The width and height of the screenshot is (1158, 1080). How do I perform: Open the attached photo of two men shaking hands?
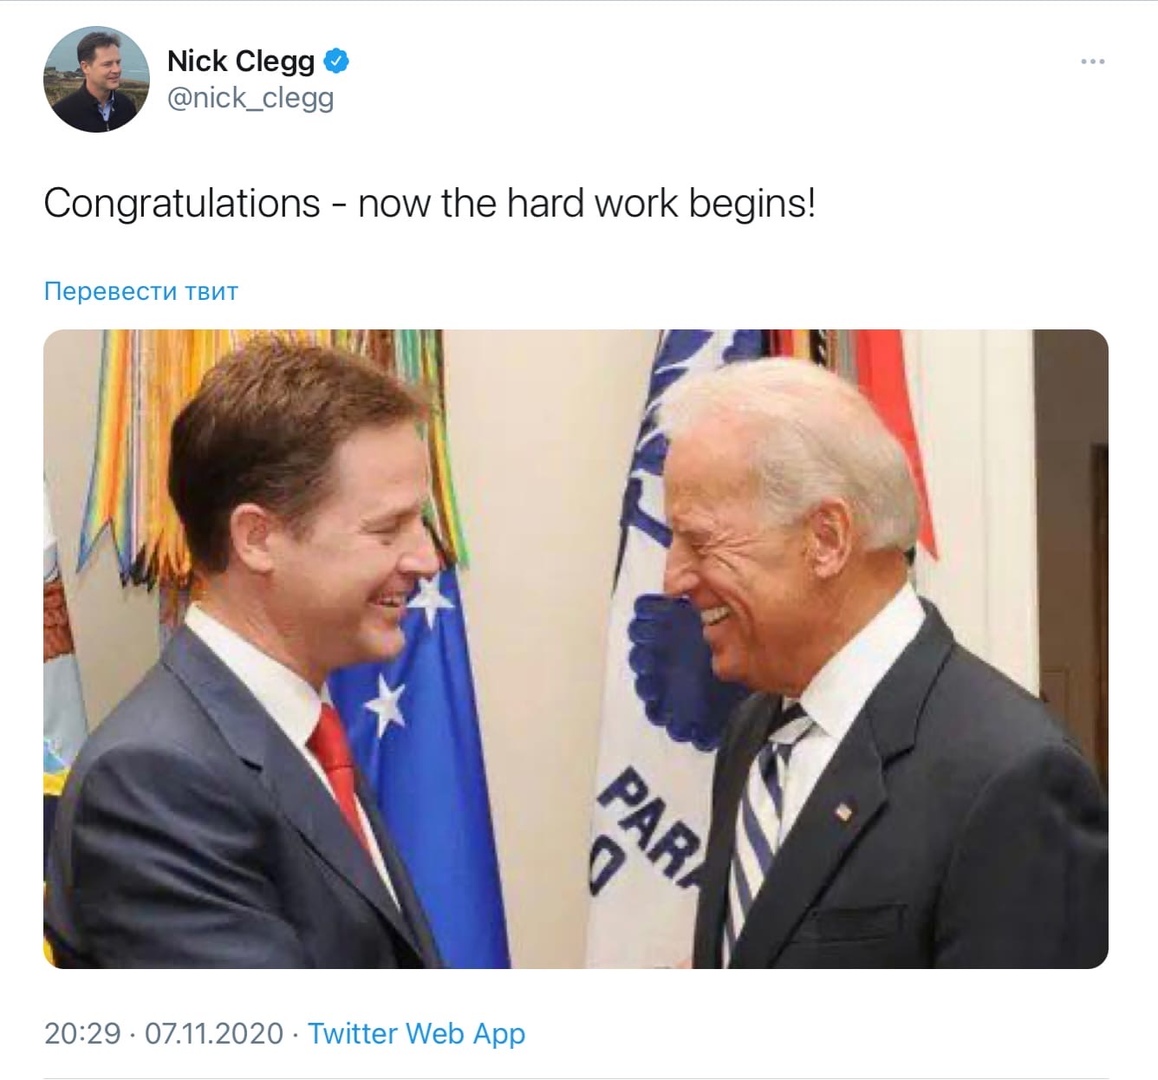coord(576,649)
